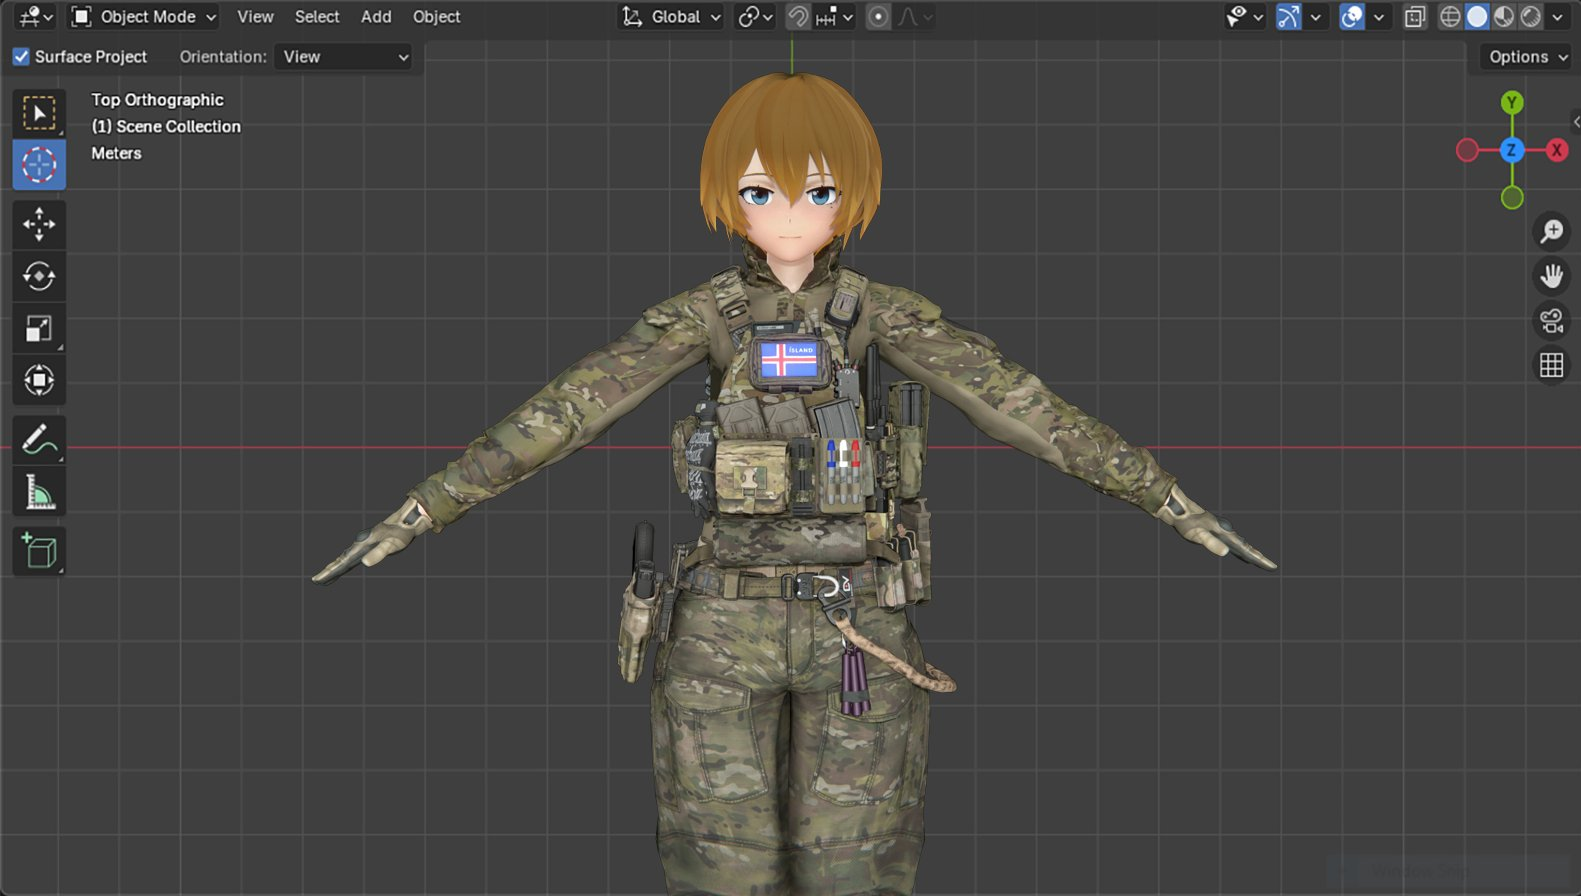Viewport: 1581px width, 896px height.
Task: Open the Object Mode dropdown
Action: click(x=145, y=17)
